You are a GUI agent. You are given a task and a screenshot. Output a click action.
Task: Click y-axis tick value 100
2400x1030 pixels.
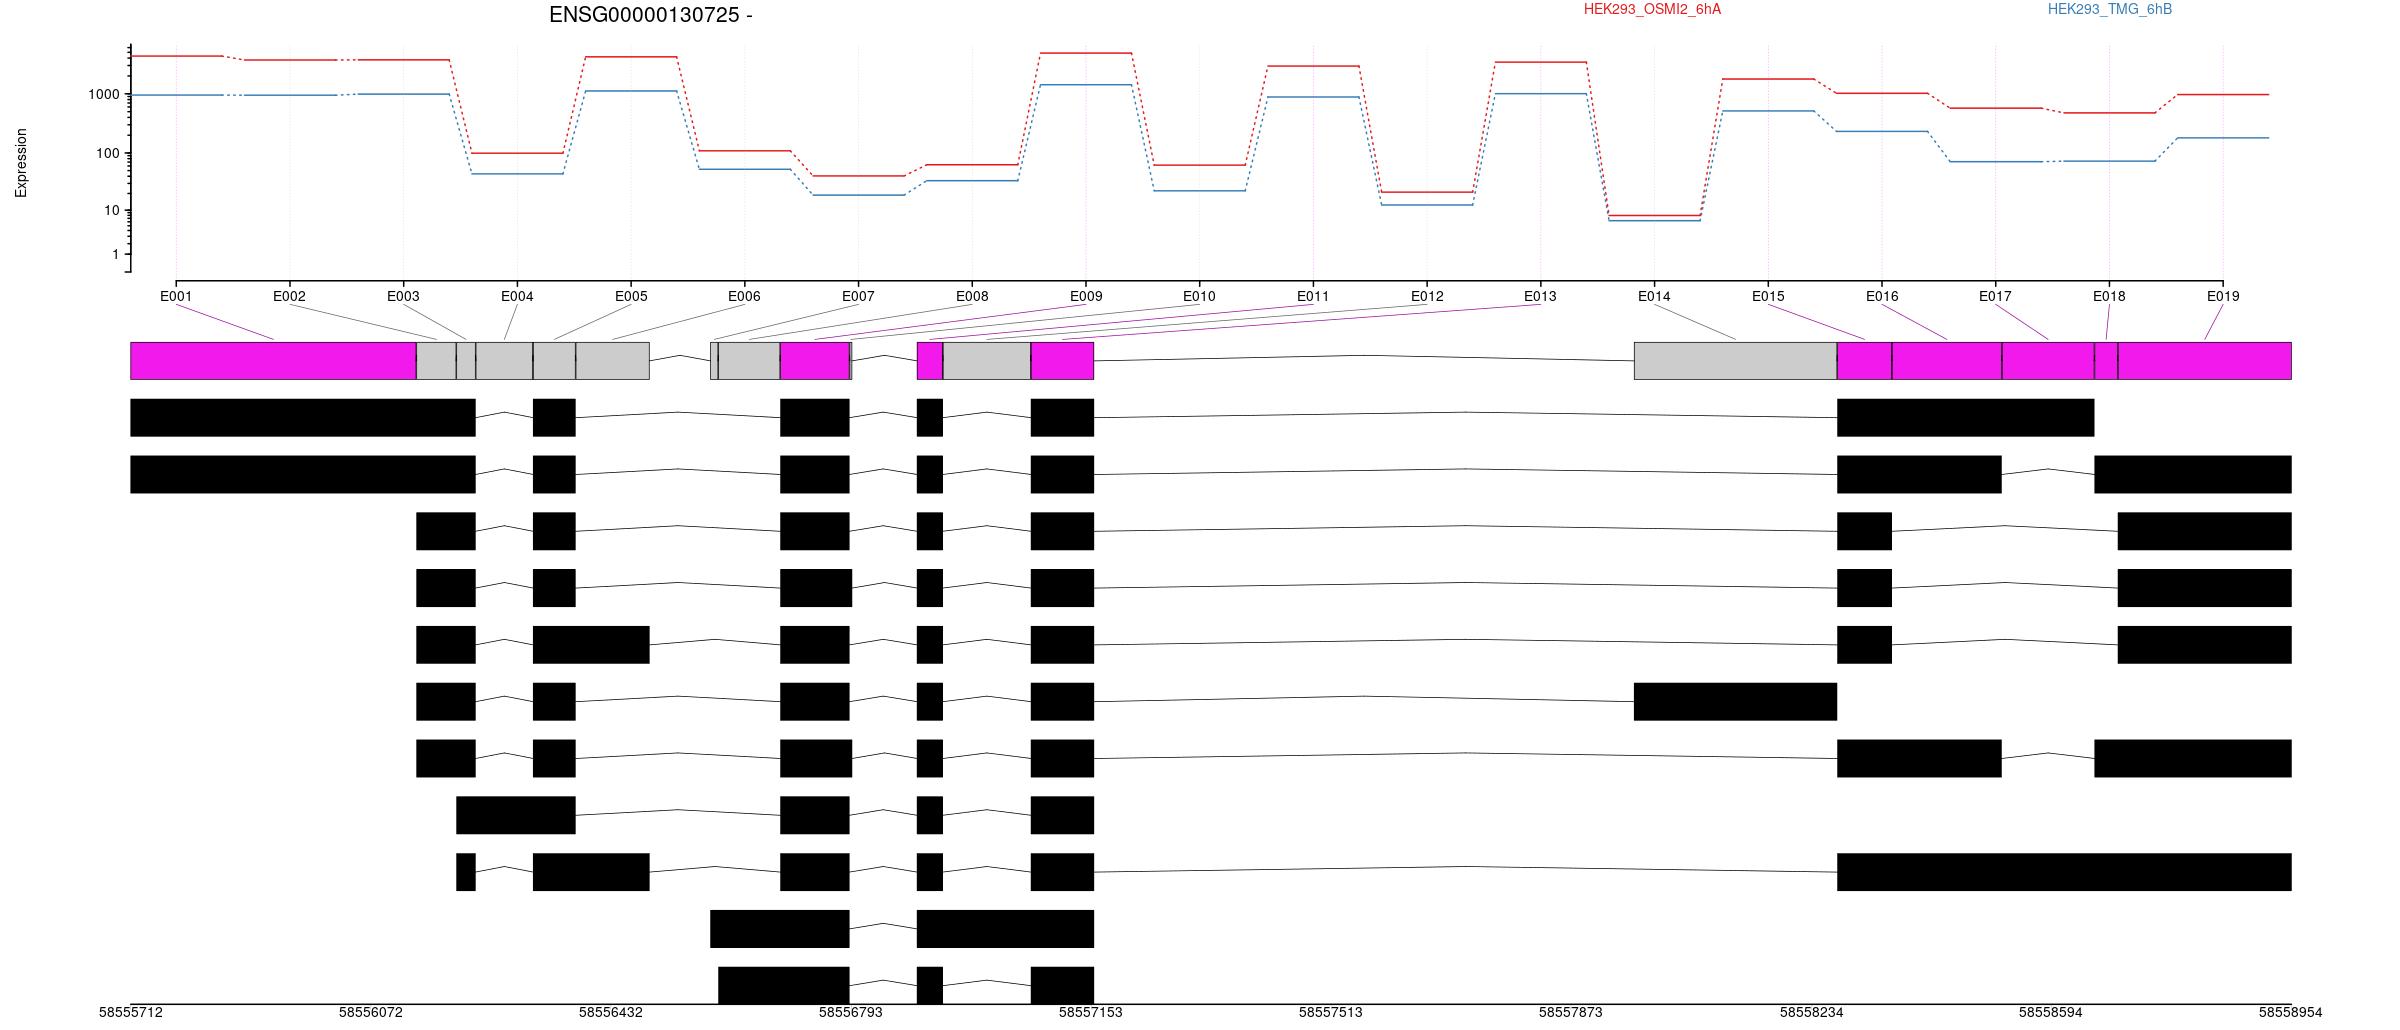[x=108, y=153]
